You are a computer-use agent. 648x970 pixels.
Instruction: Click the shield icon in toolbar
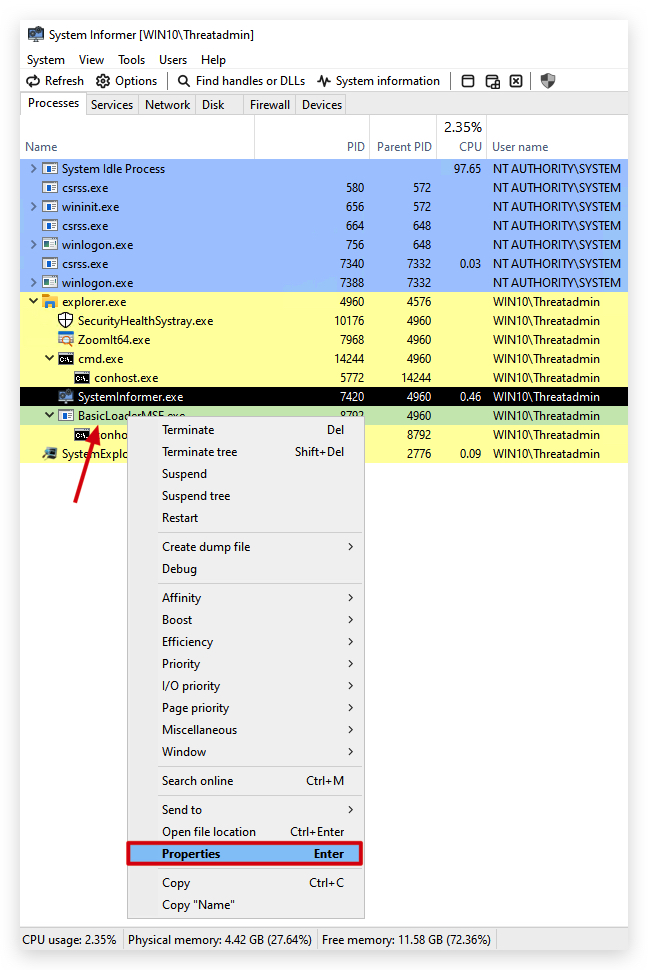click(x=548, y=81)
